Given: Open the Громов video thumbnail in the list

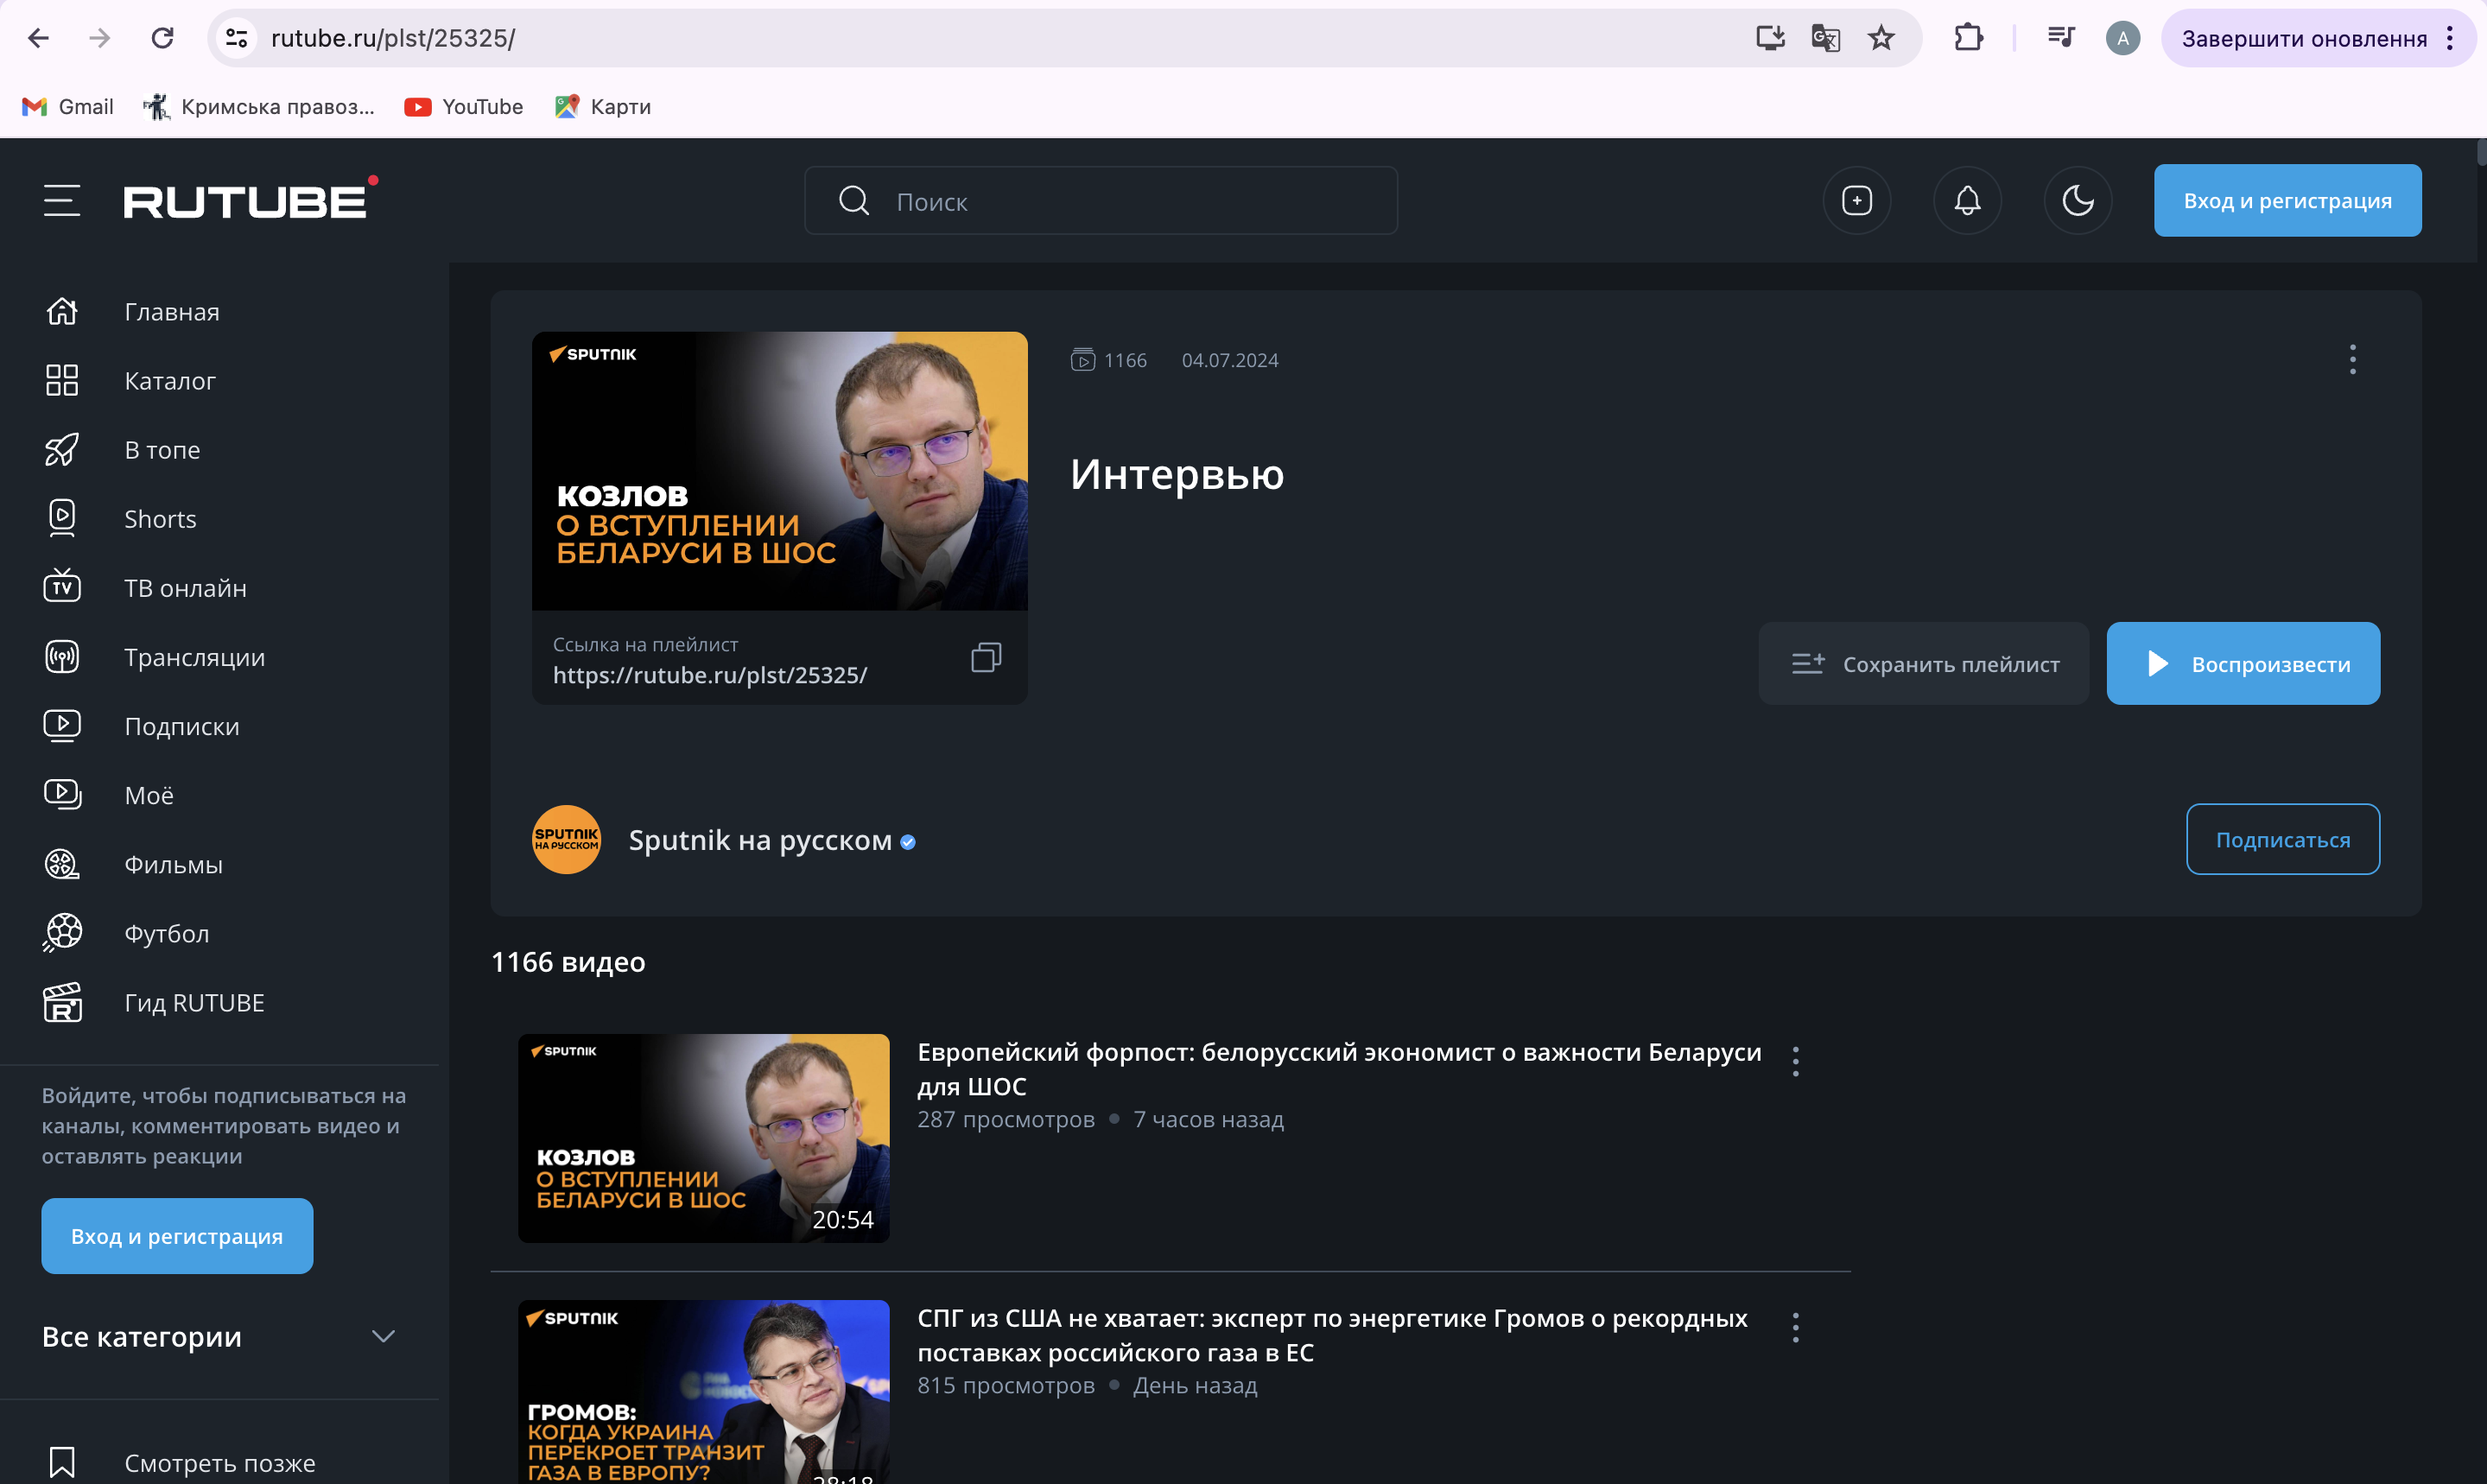Looking at the screenshot, I should [703, 1392].
